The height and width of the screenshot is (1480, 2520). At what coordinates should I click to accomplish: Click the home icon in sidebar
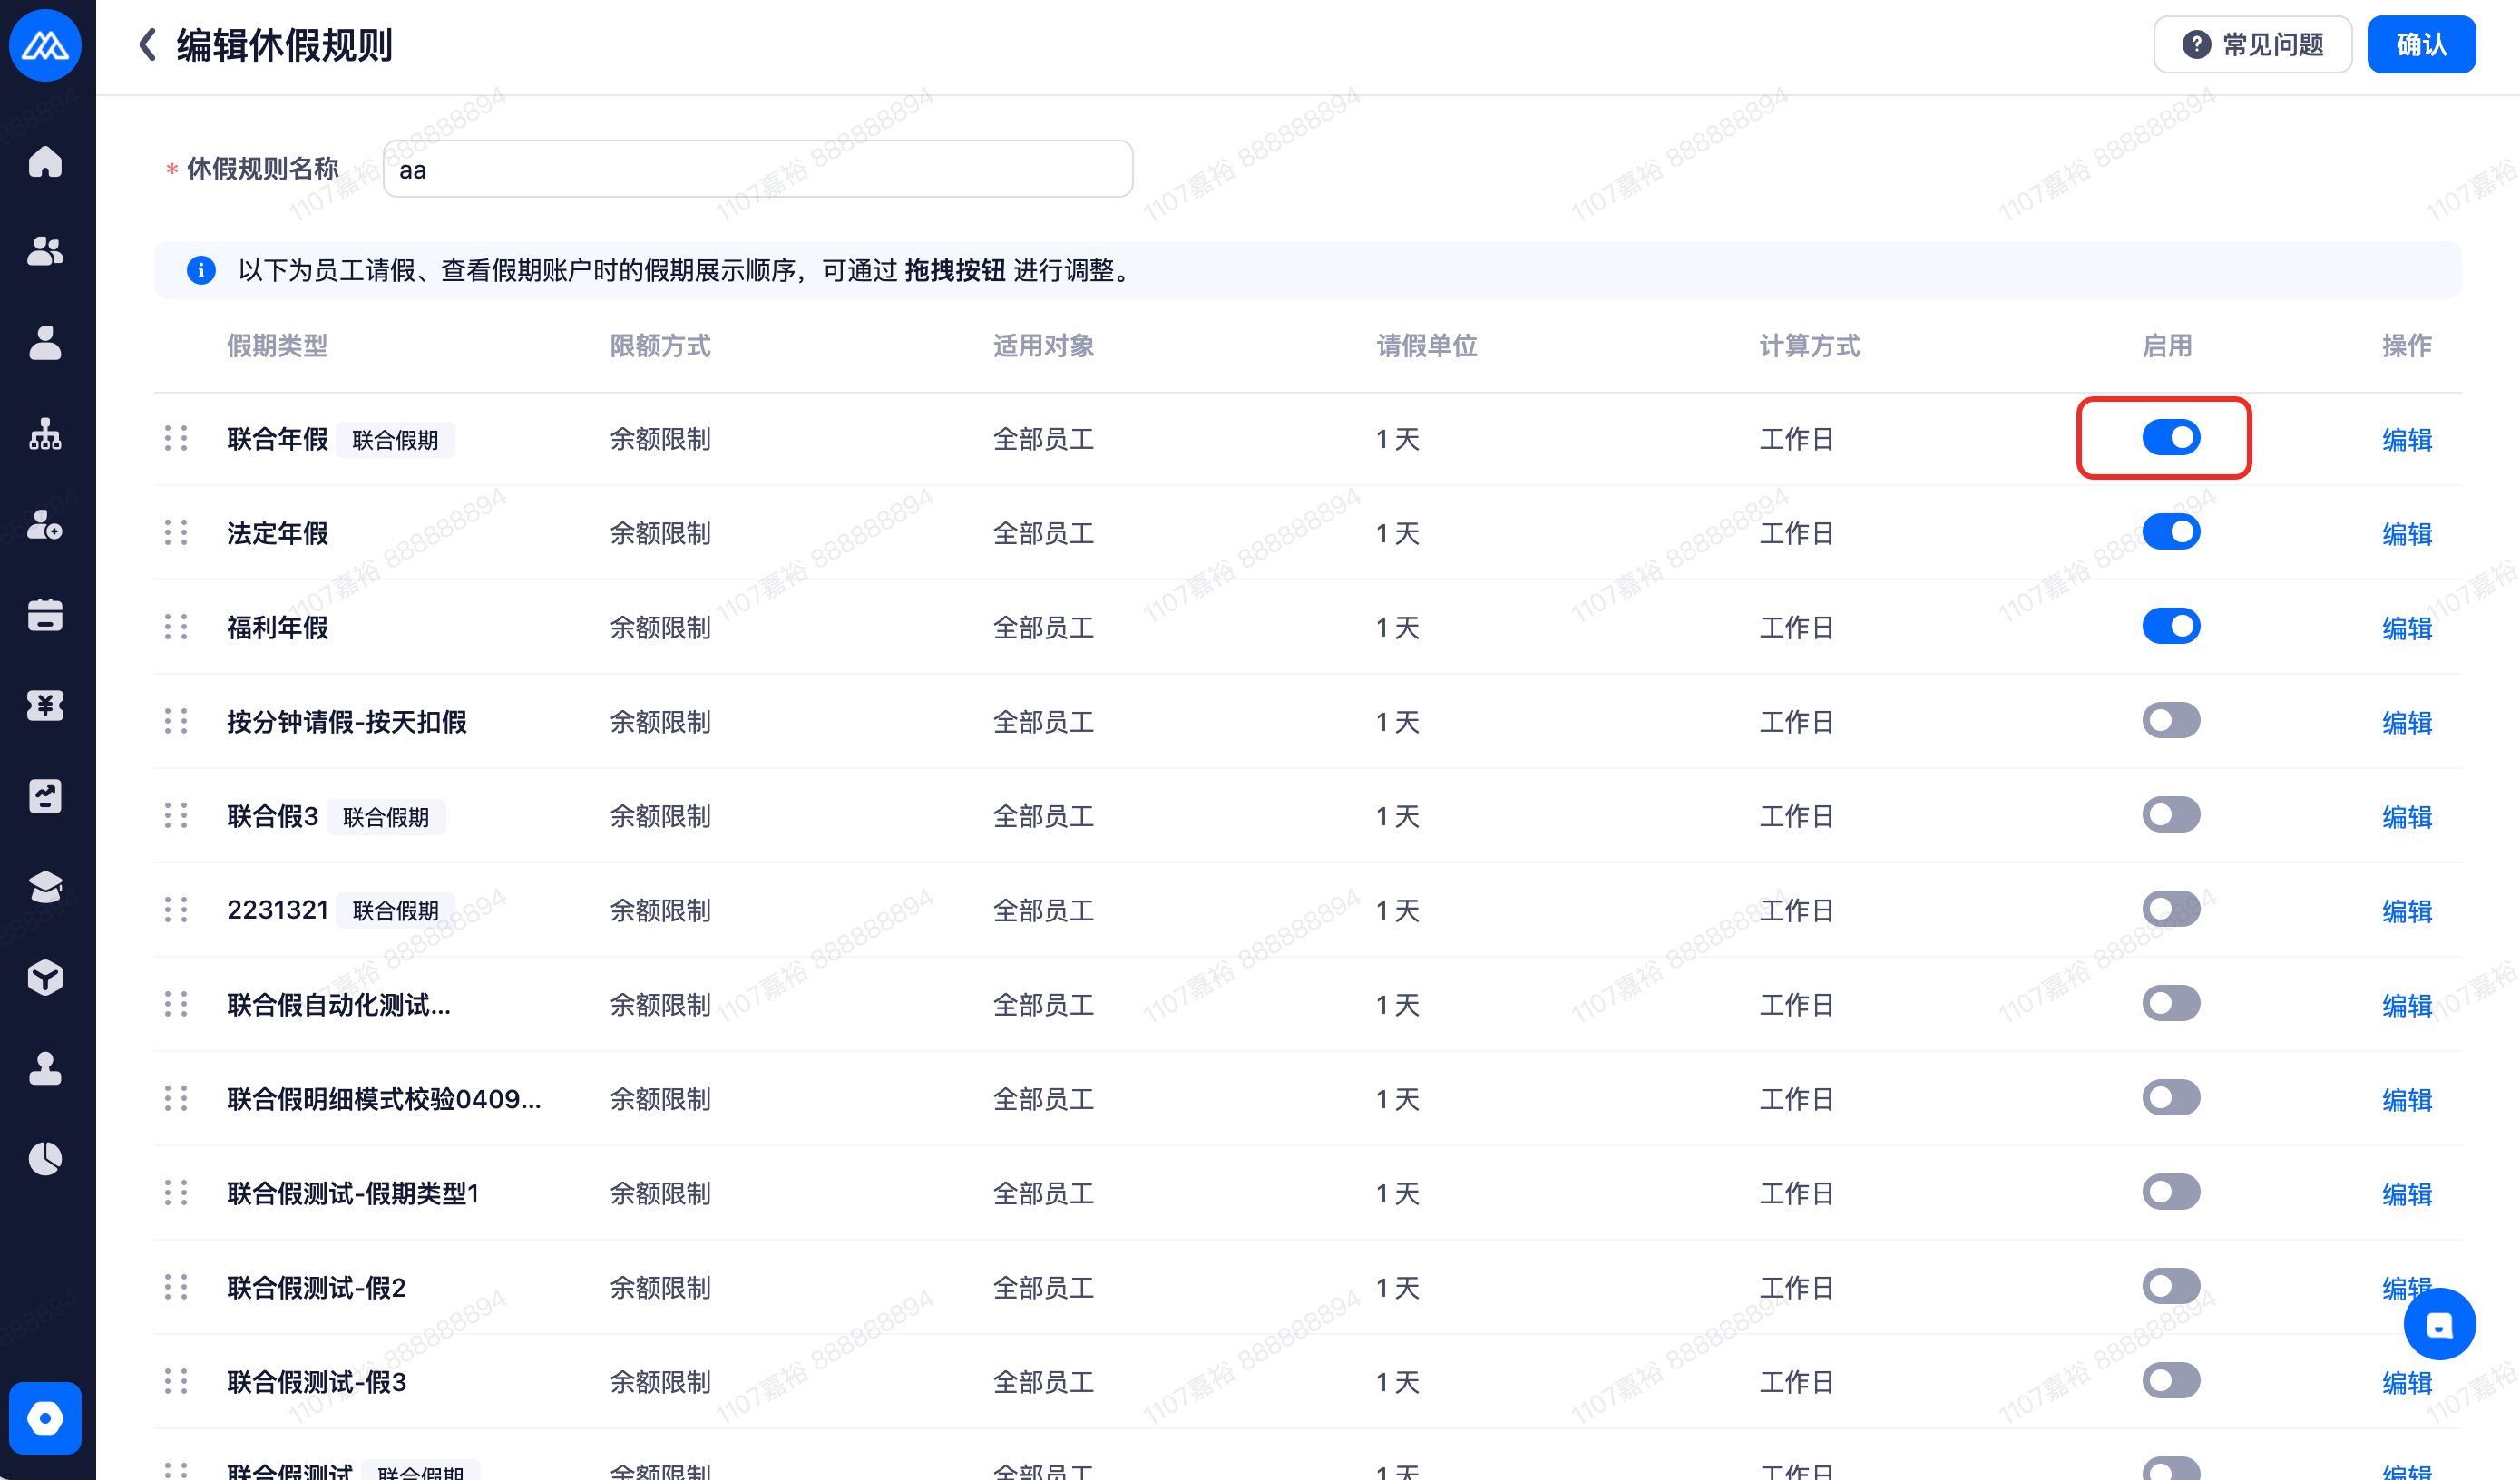click(x=45, y=161)
